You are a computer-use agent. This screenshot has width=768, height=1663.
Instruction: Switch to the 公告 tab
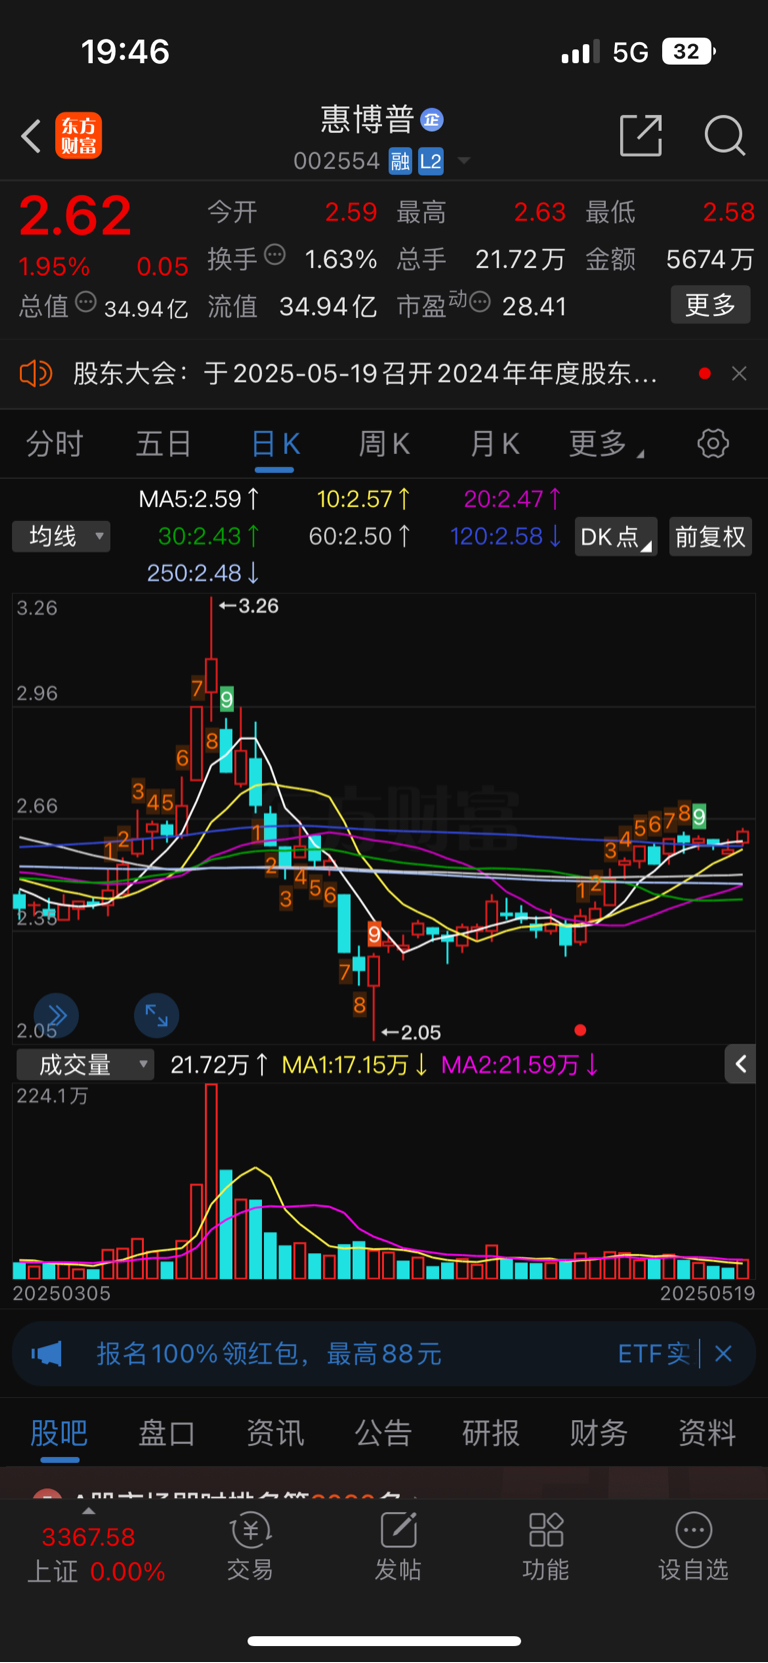[383, 1434]
